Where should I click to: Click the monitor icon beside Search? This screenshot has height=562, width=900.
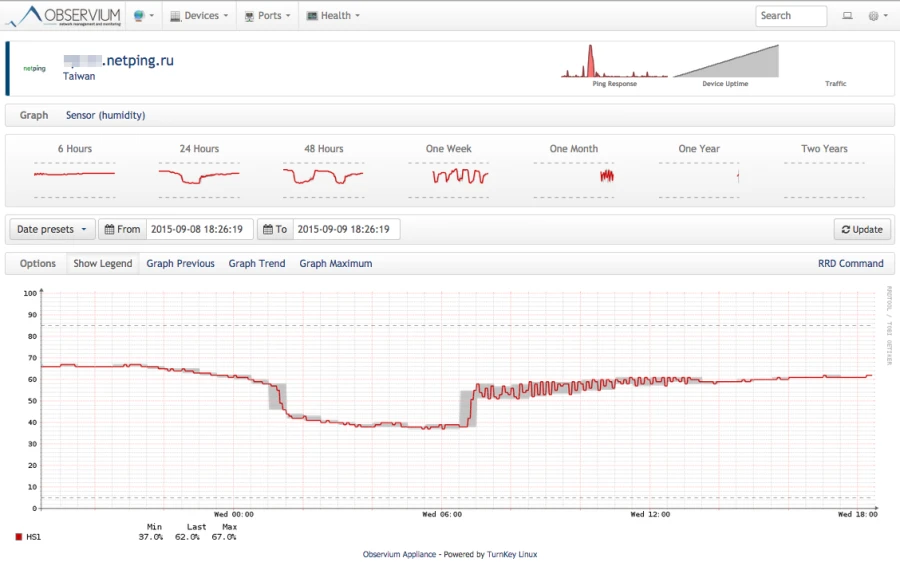(x=847, y=16)
